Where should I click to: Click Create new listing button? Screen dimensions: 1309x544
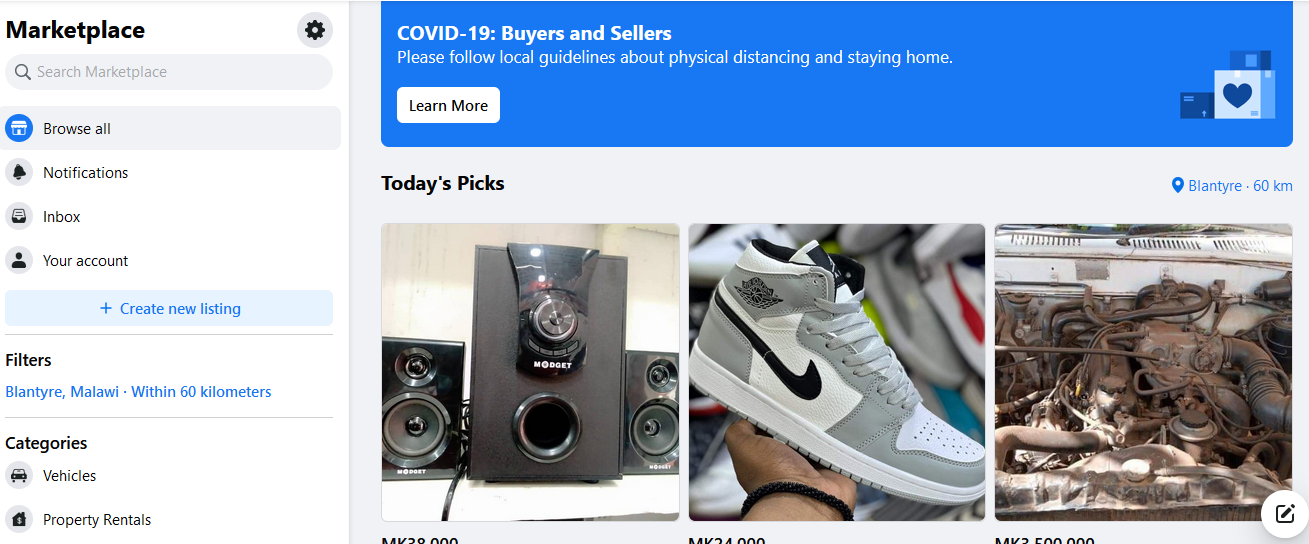click(169, 308)
